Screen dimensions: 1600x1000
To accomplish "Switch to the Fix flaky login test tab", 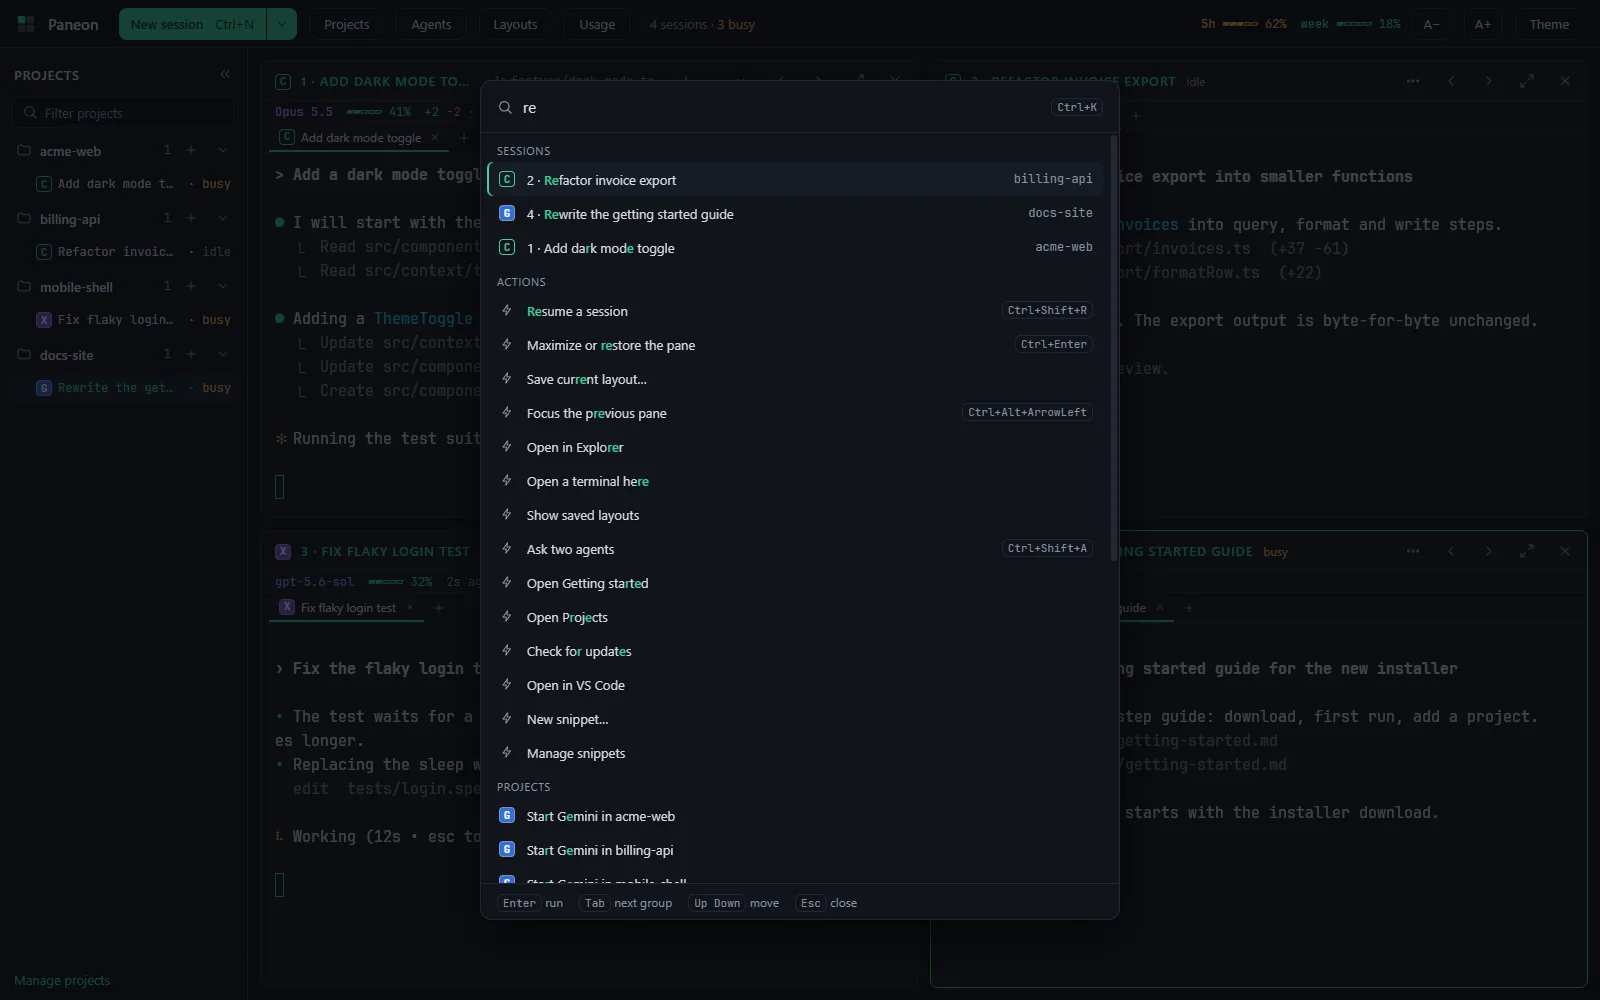I will pyautogui.click(x=348, y=607).
